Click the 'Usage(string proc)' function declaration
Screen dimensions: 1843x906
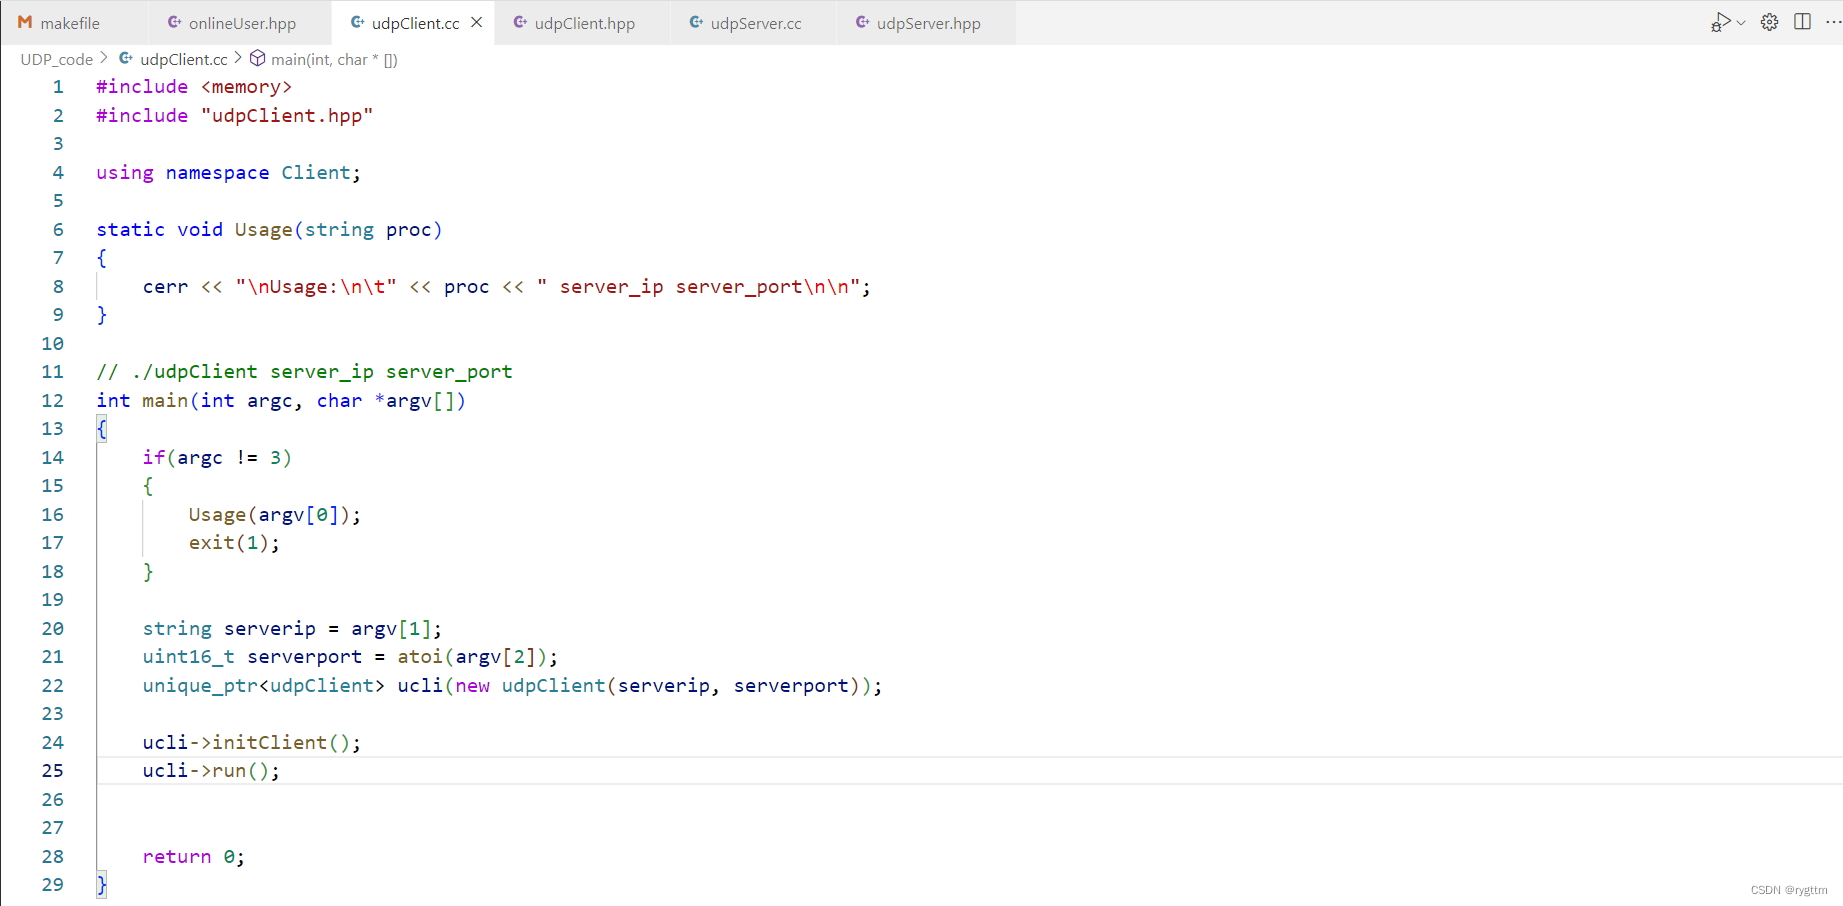[338, 230]
